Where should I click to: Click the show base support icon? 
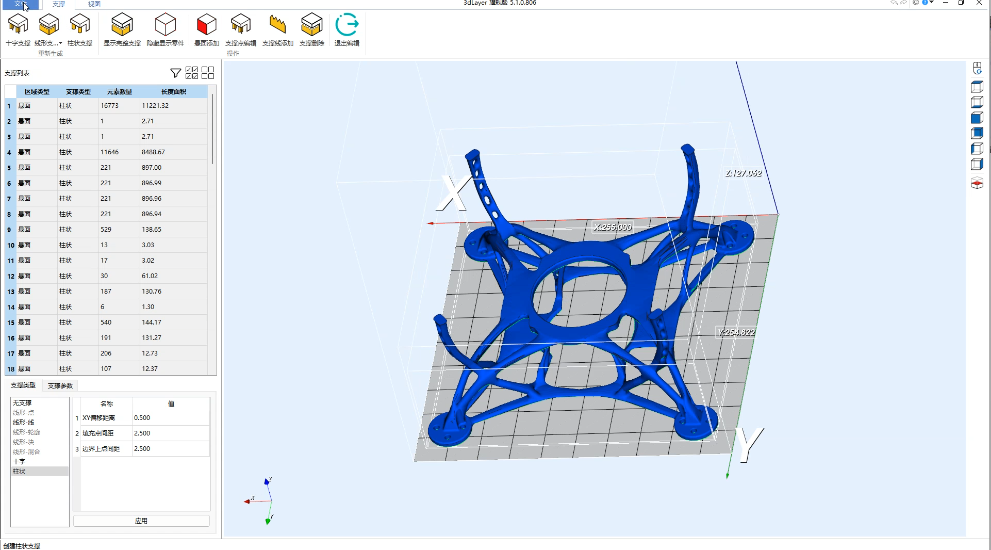point(121,26)
